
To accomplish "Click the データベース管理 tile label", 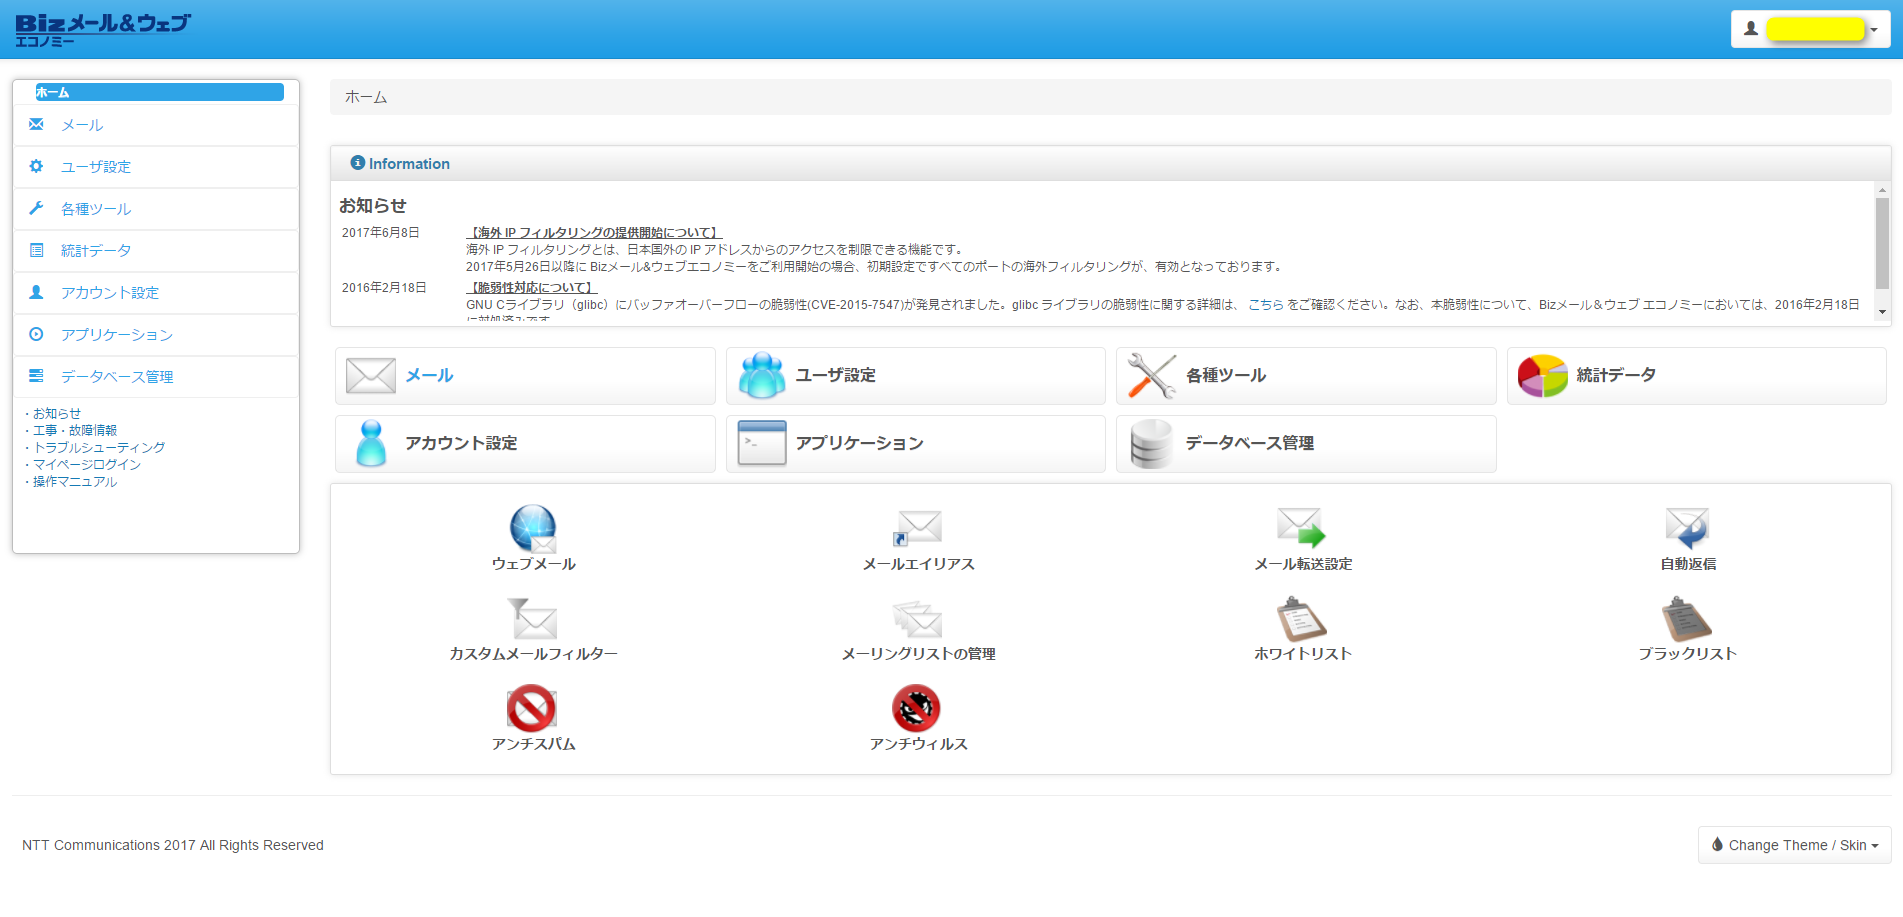I will coord(1250,443).
